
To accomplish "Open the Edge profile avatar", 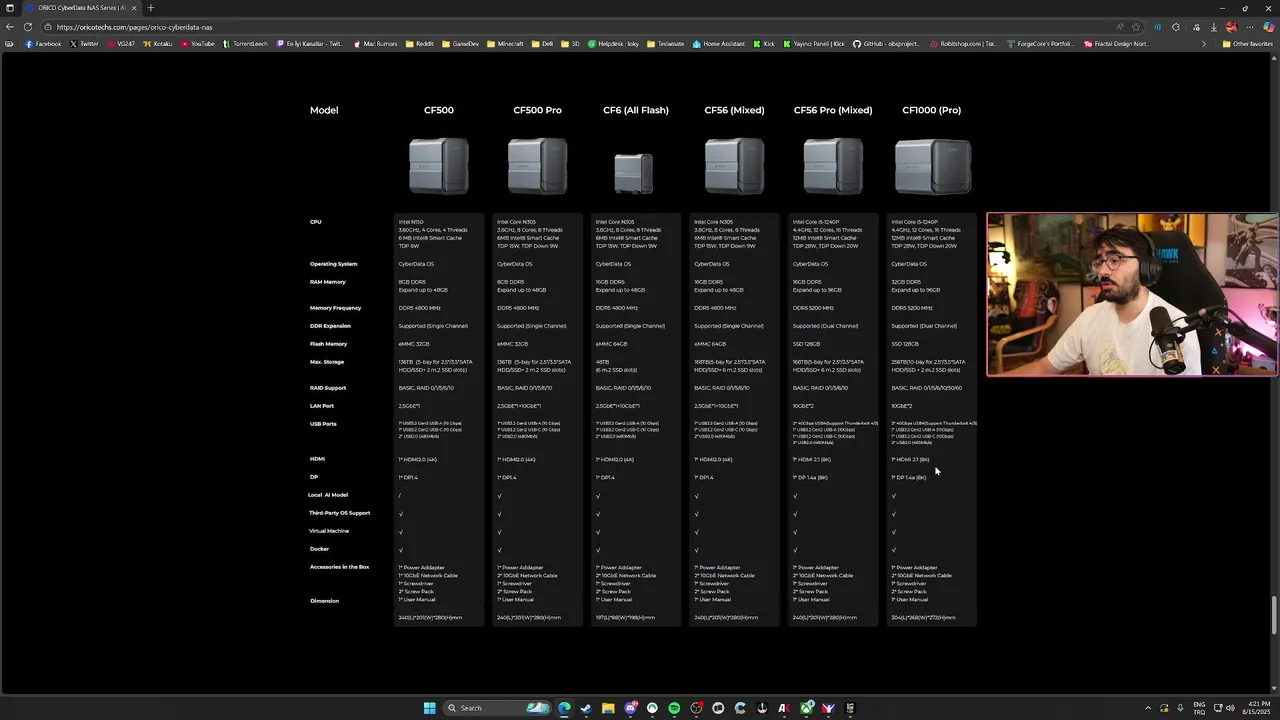I will coord(1232,27).
